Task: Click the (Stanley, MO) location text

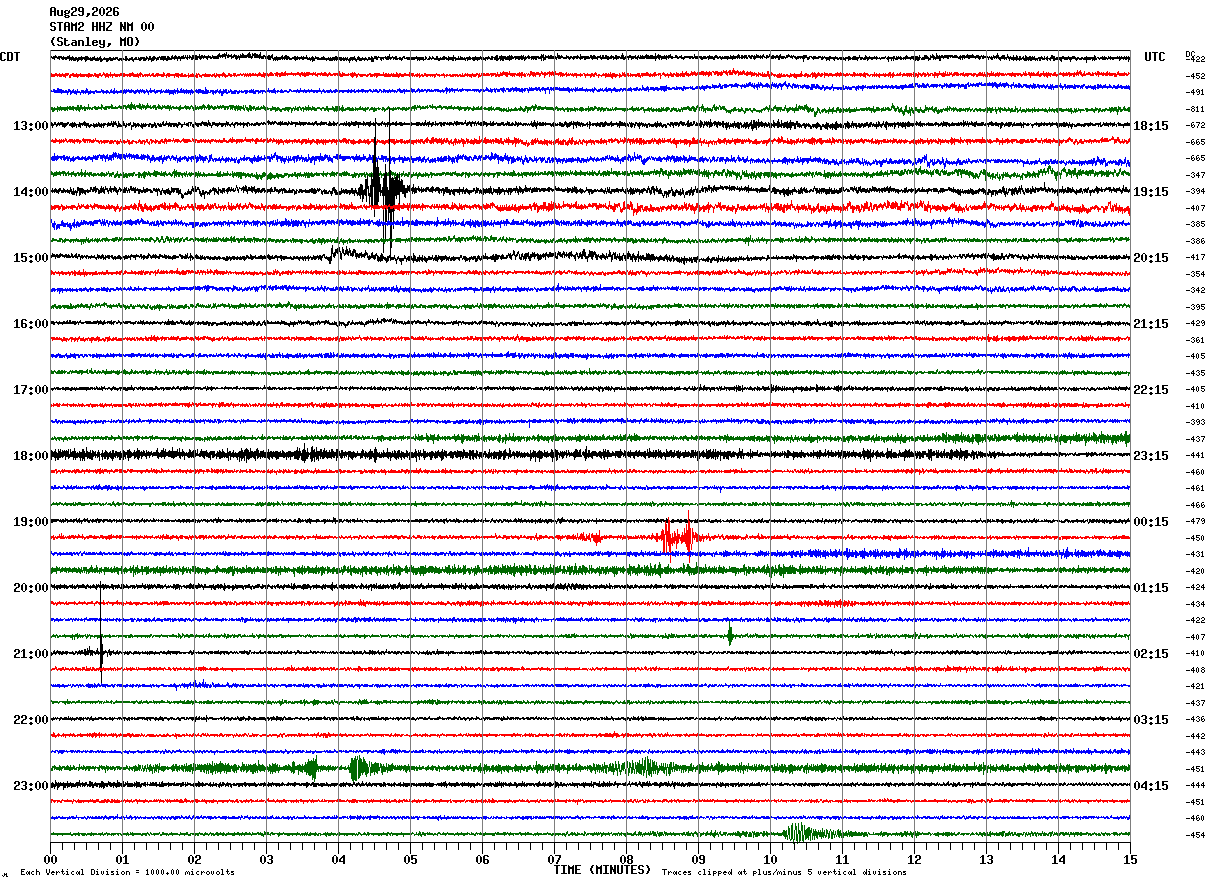Action: (x=95, y=42)
